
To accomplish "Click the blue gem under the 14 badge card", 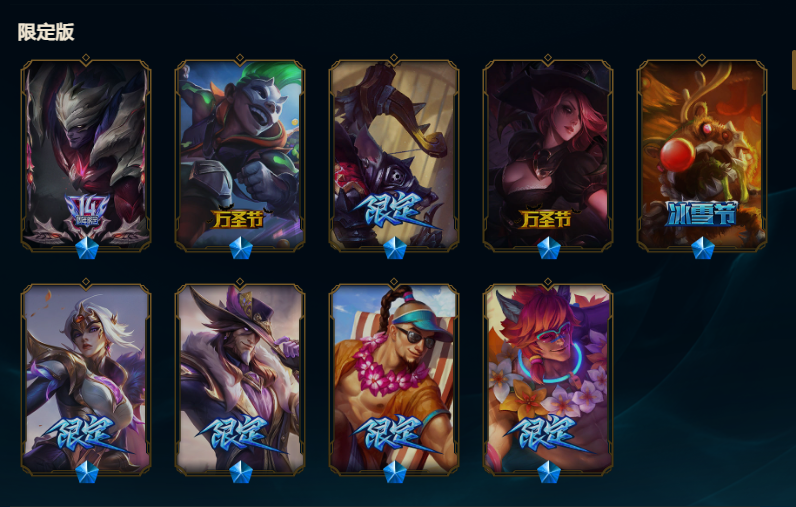I will [x=87, y=248].
